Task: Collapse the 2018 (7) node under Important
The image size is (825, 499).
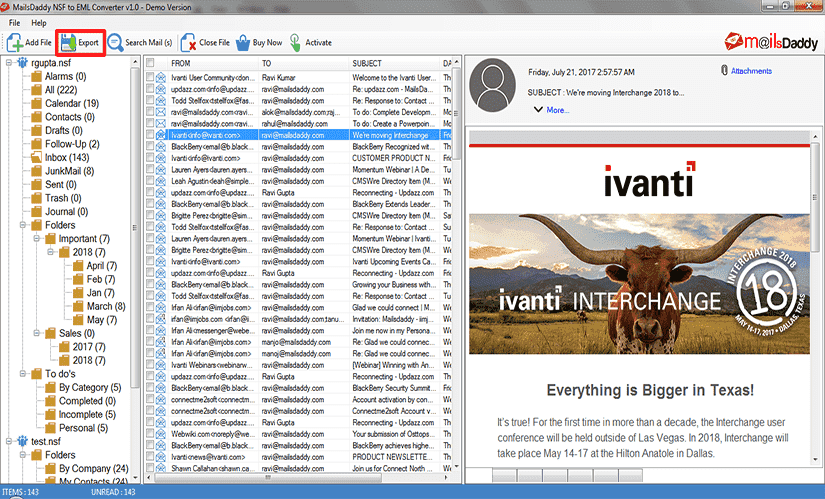Action: tap(51, 252)
